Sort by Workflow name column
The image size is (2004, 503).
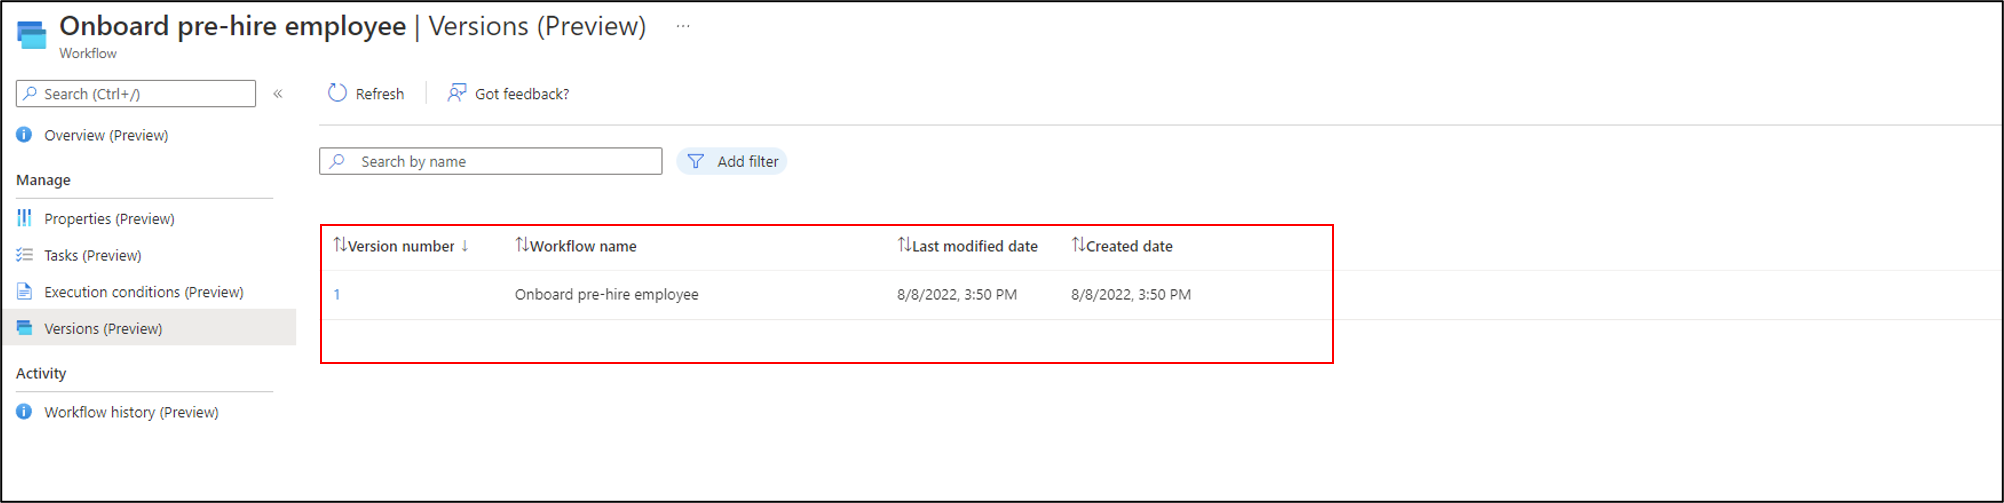pyautogui.click(x=582, y=246)
